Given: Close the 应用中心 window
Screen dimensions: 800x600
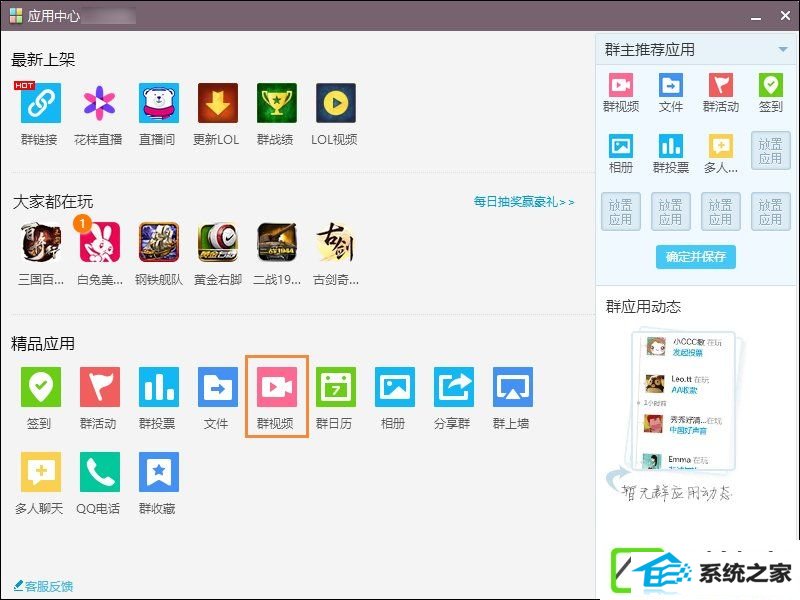Looking at the screenshot, I should [786, 16].
